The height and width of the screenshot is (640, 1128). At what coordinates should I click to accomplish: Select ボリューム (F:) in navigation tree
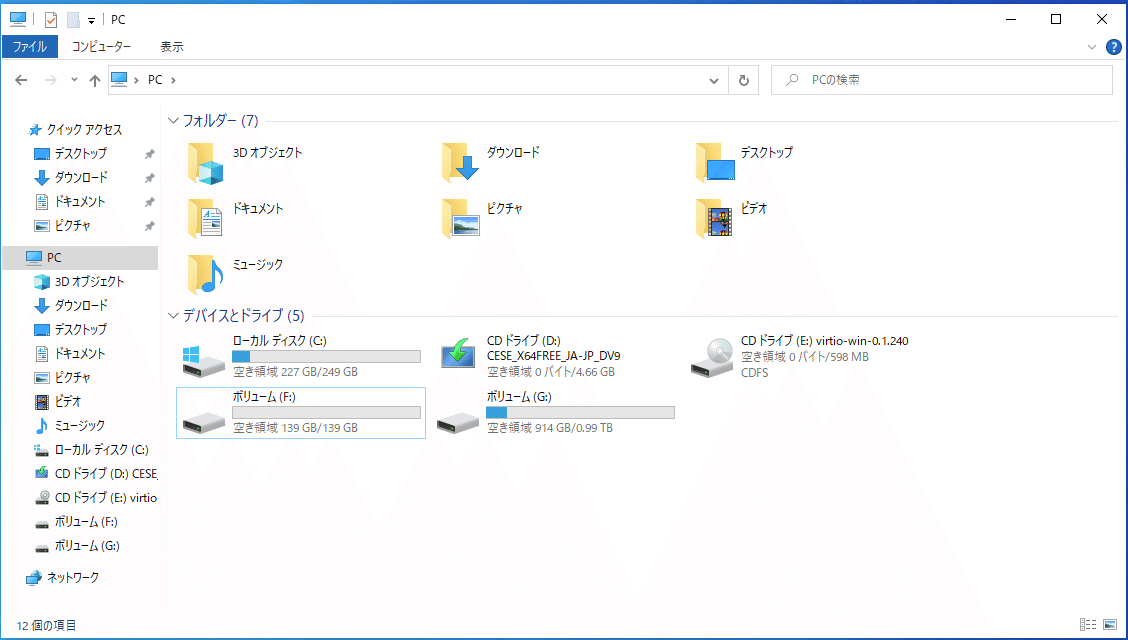point(86,521)
